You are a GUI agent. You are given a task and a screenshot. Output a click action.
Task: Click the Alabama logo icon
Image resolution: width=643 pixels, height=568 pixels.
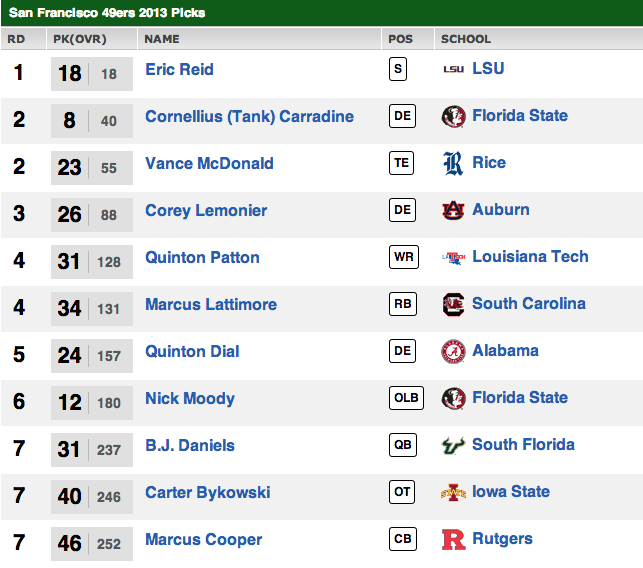(x=453, y=351)
